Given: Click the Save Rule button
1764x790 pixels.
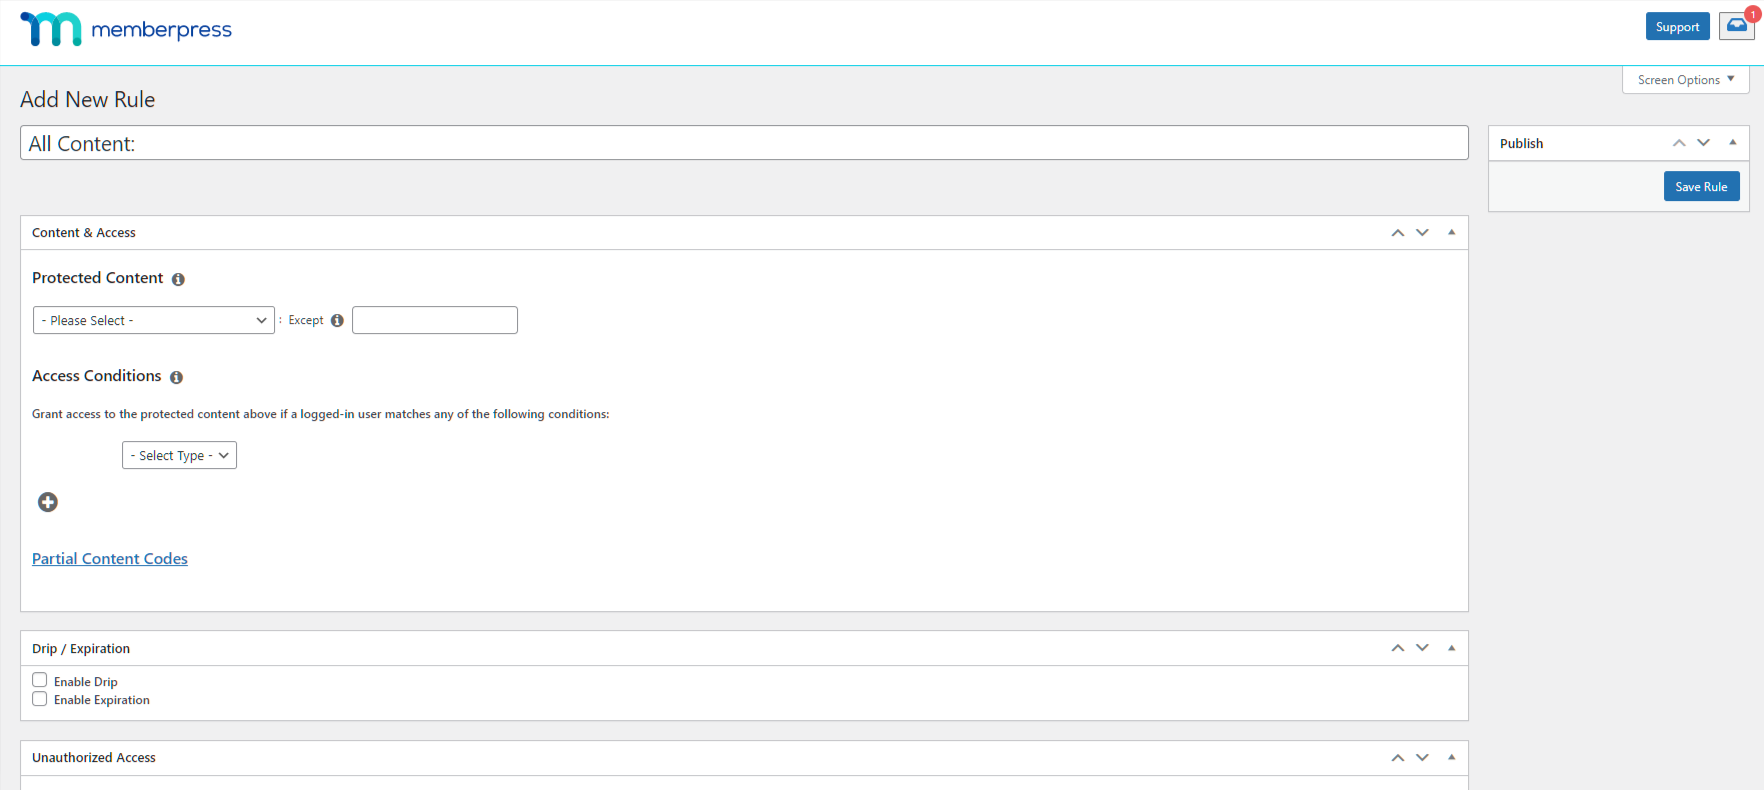Looking at the screenshot, I should 1701,187.
